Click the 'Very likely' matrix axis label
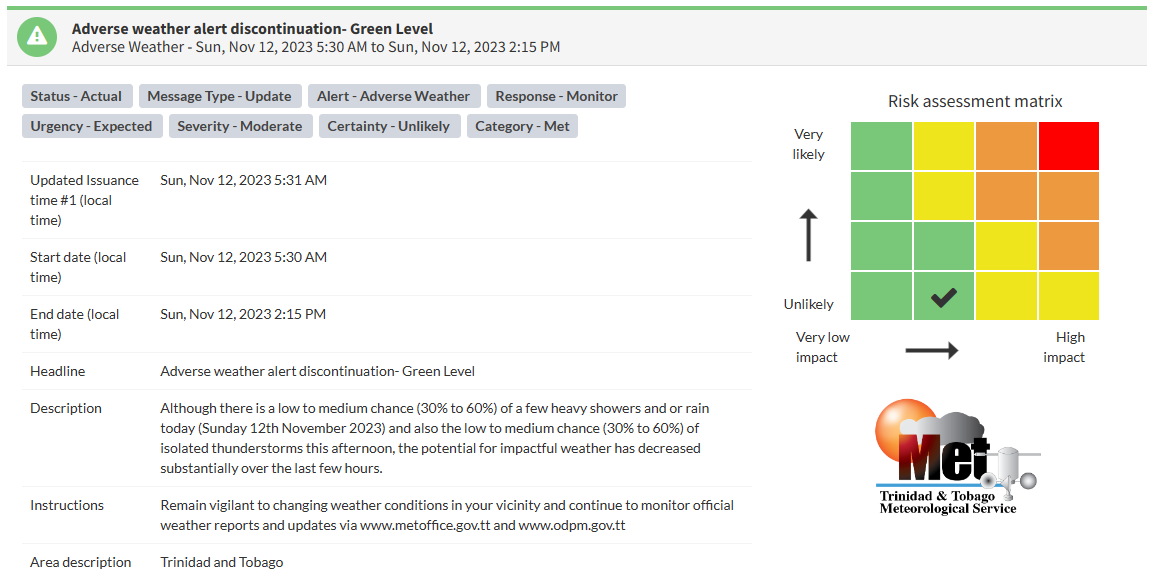Screen dimensions: 1154x582 pyautogui.click(x=808, y=144)
